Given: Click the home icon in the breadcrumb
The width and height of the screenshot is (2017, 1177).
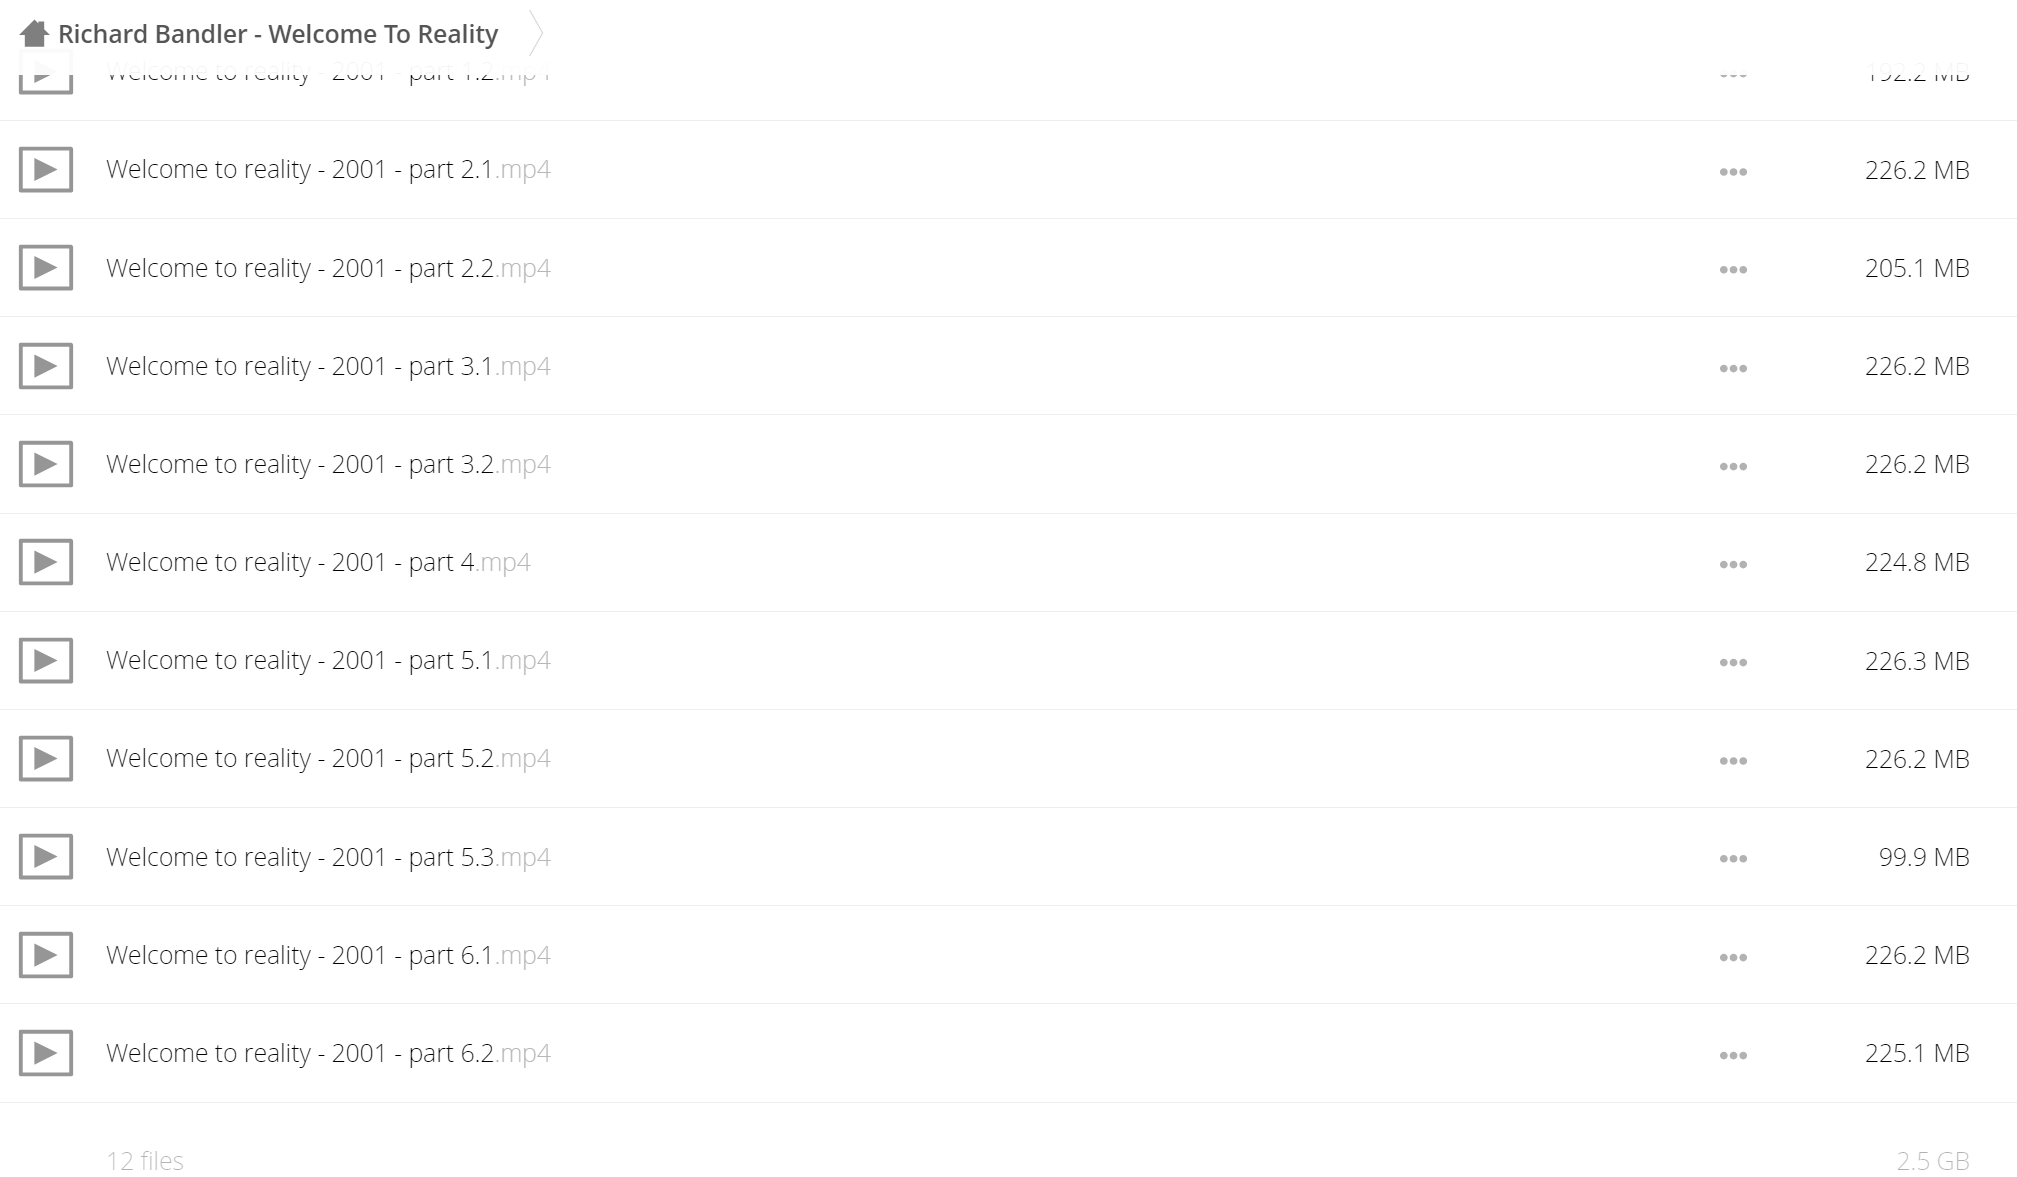Looking at the screenshot, I should tap(34, 34).
